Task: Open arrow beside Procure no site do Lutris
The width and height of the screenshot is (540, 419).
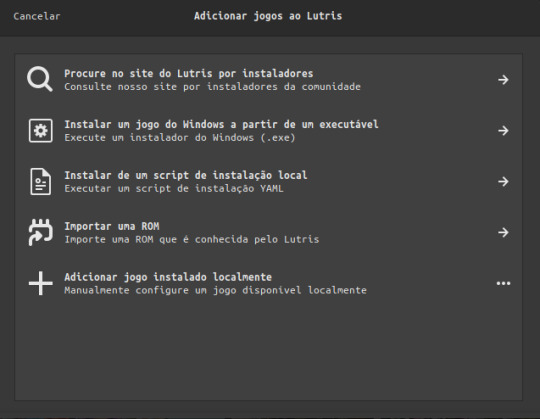Action: click(x=503, y=80)
